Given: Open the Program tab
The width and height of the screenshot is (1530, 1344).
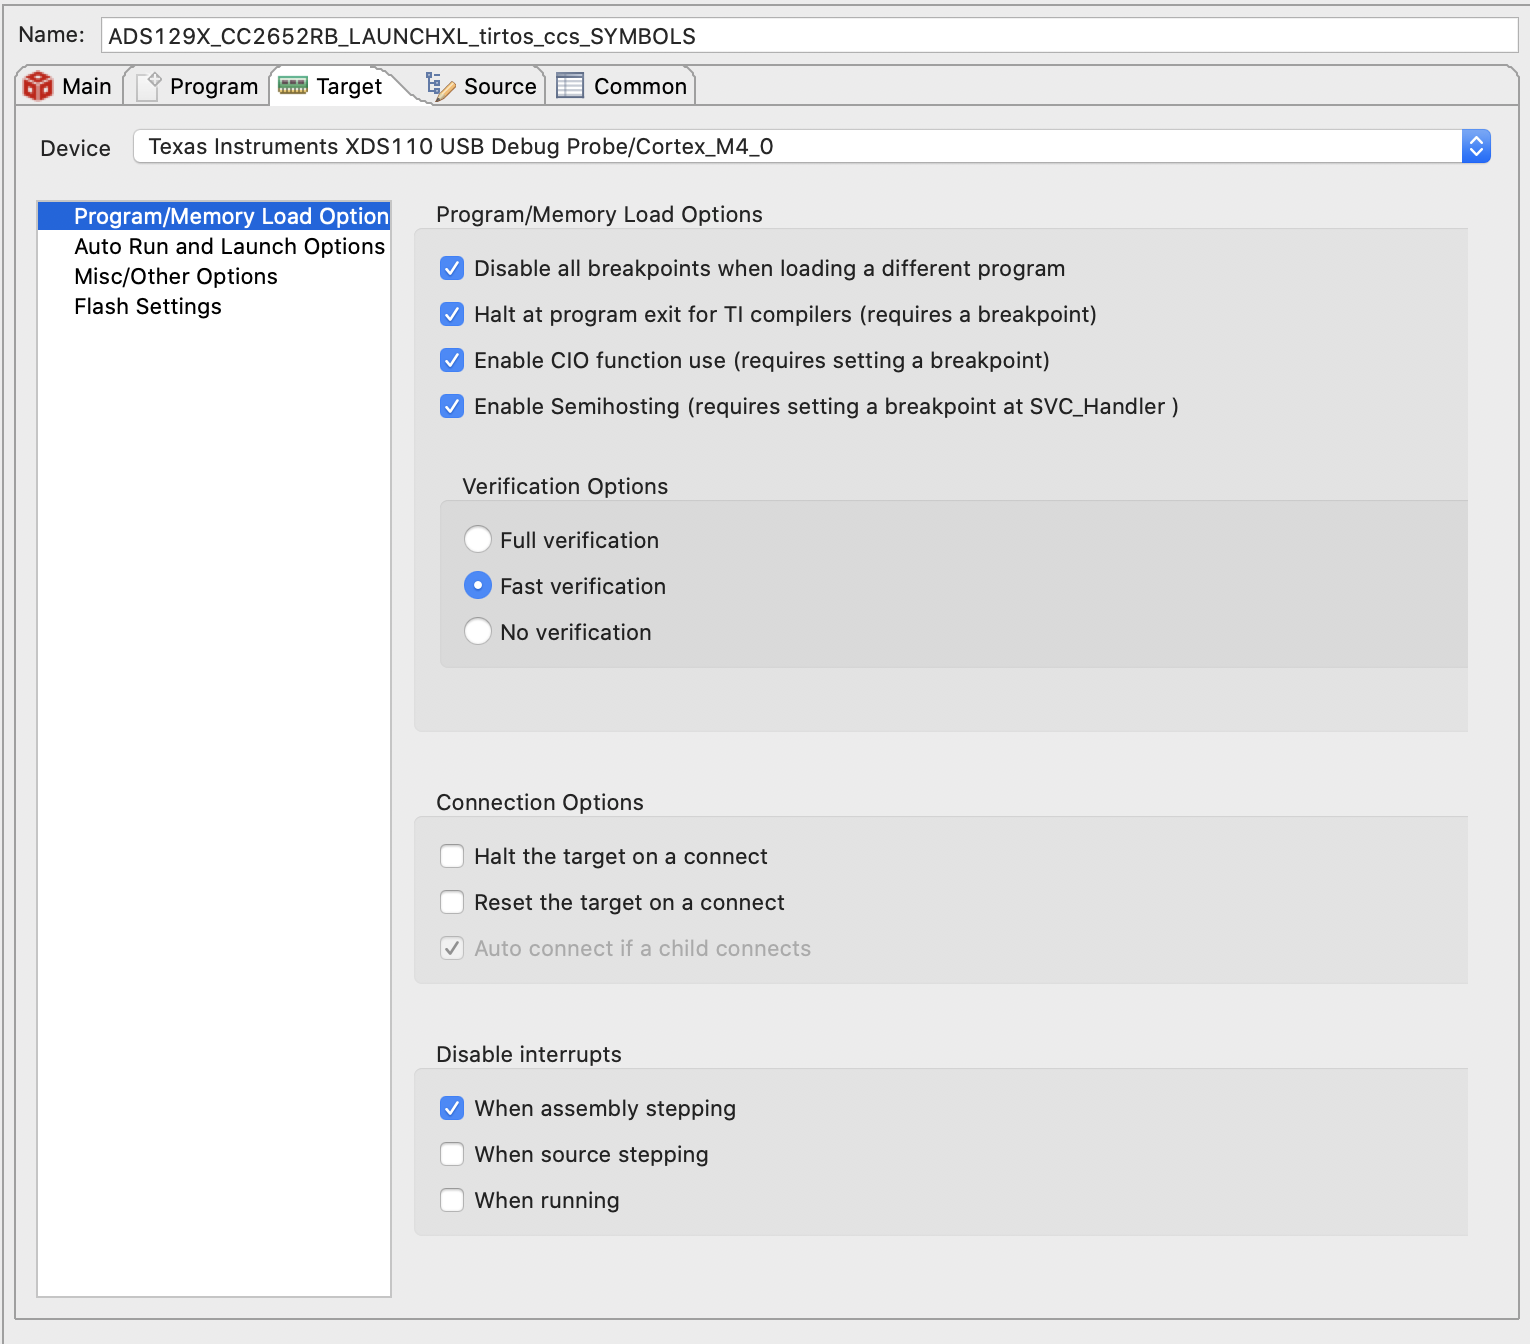Looking at the screenshot, I should (x=197, y=86).
